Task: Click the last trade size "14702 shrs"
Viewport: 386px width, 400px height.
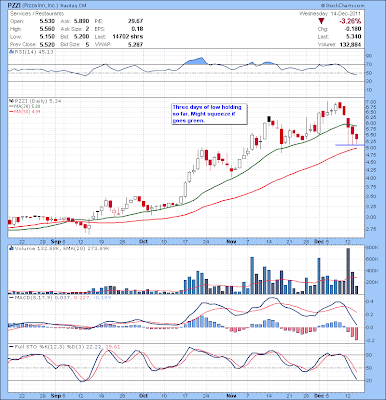Action: [x=128, y=37]
